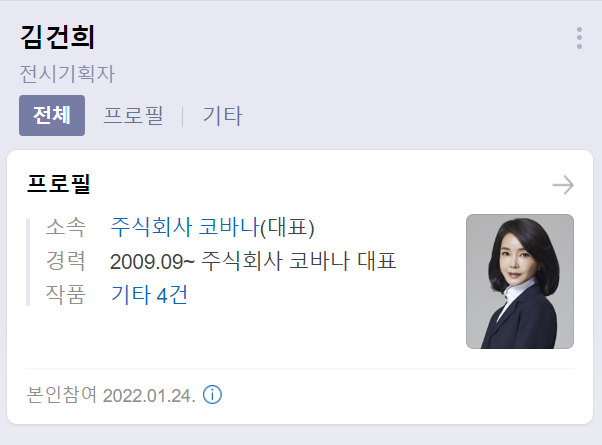
Task: Click the divider between 프로필 and 기타 tabs
Action: point(182,116)
